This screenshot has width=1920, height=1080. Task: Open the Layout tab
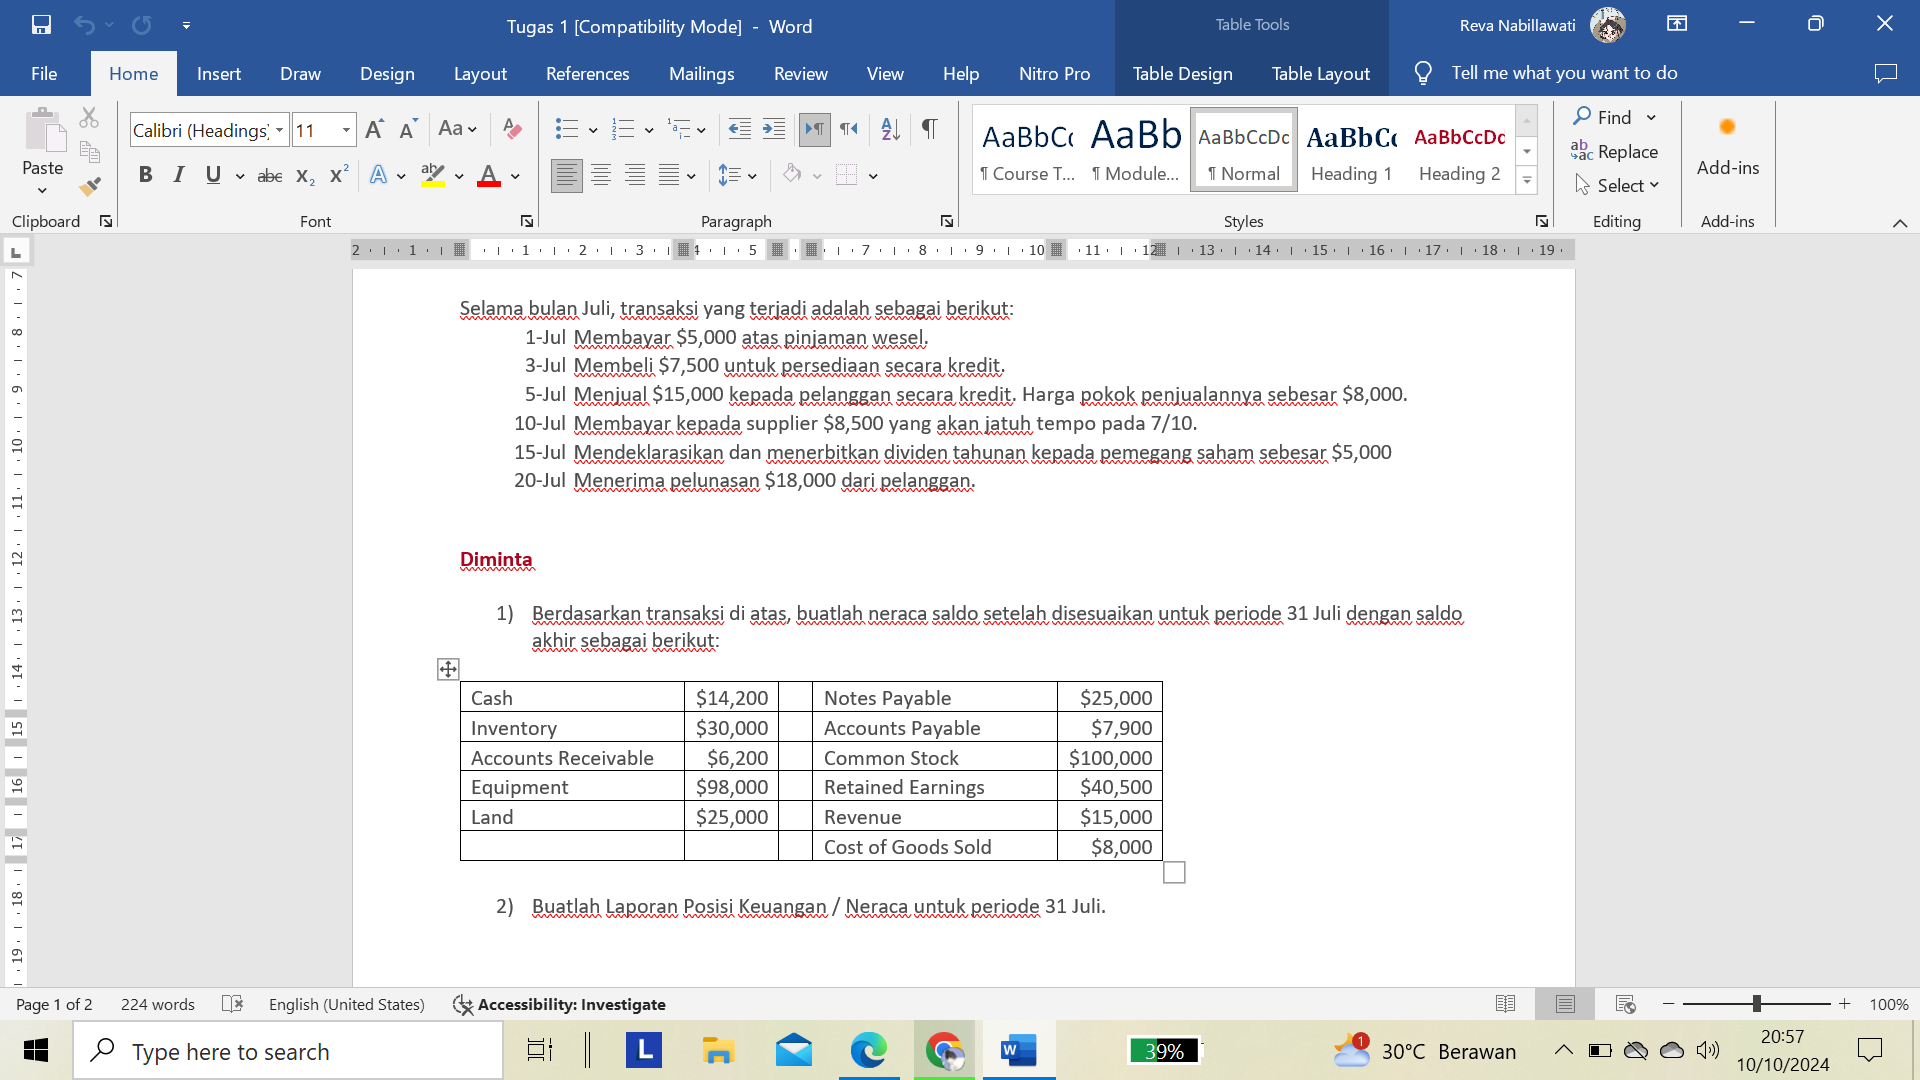480,73
